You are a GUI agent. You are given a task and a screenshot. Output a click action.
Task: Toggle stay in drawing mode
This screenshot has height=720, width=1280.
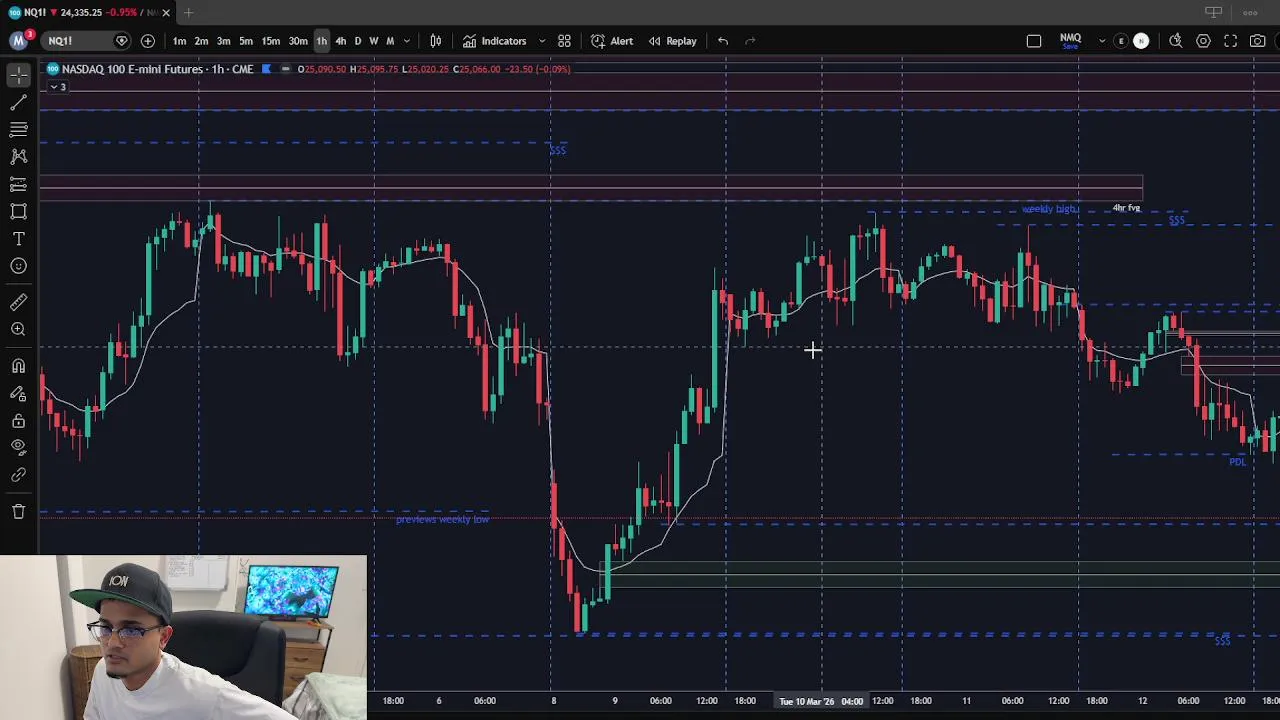(x=18, y=393)
